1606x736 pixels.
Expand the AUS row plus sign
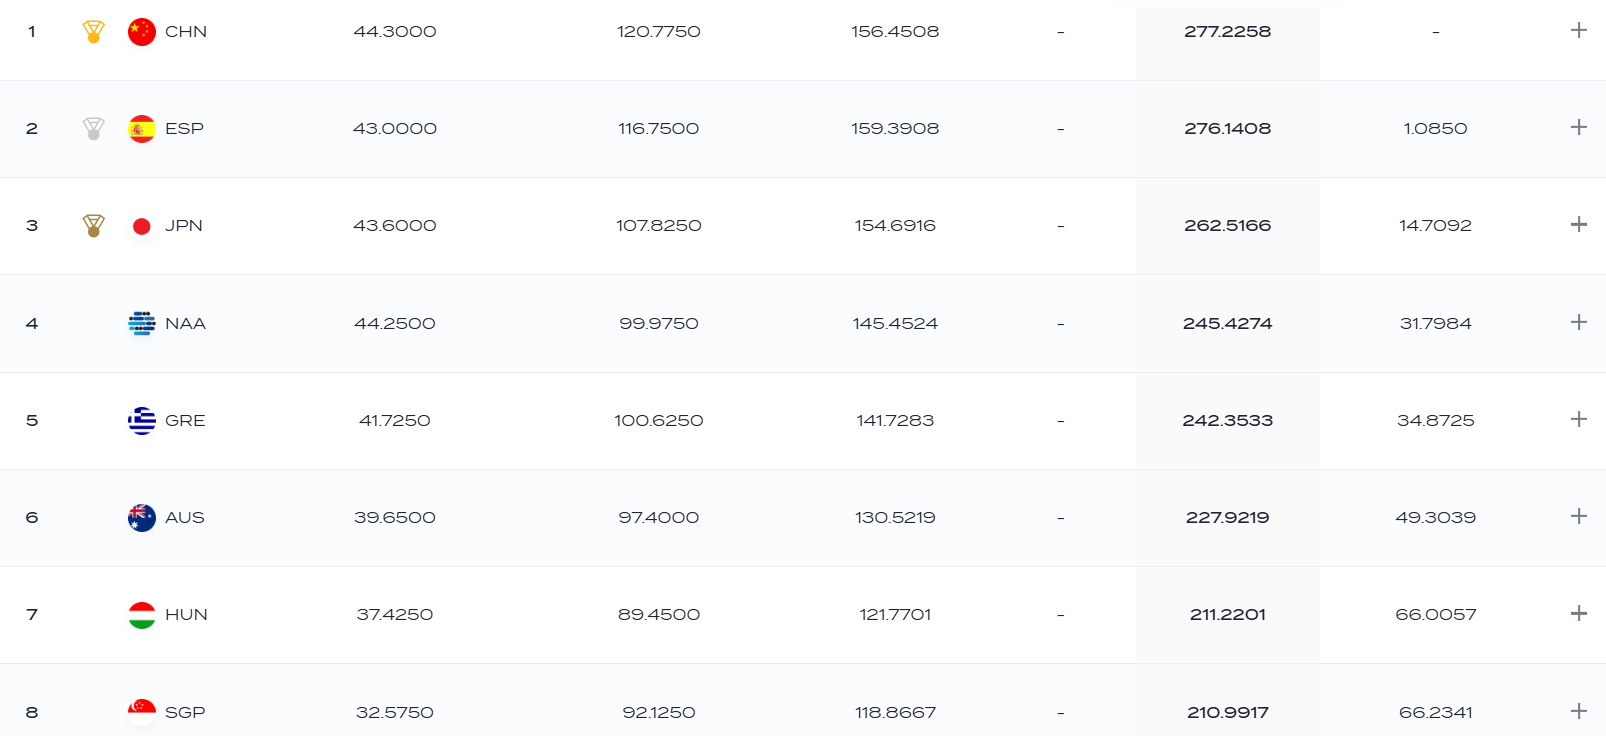(x=1579, y=516)
